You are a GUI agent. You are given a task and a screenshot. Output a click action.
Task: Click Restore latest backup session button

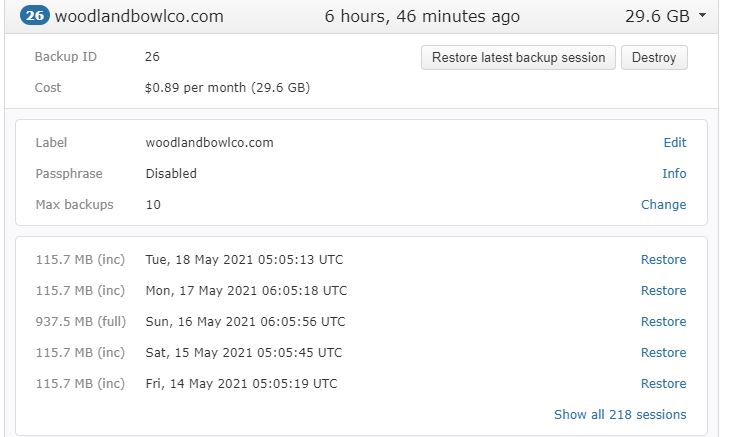(x=518, y=58)
